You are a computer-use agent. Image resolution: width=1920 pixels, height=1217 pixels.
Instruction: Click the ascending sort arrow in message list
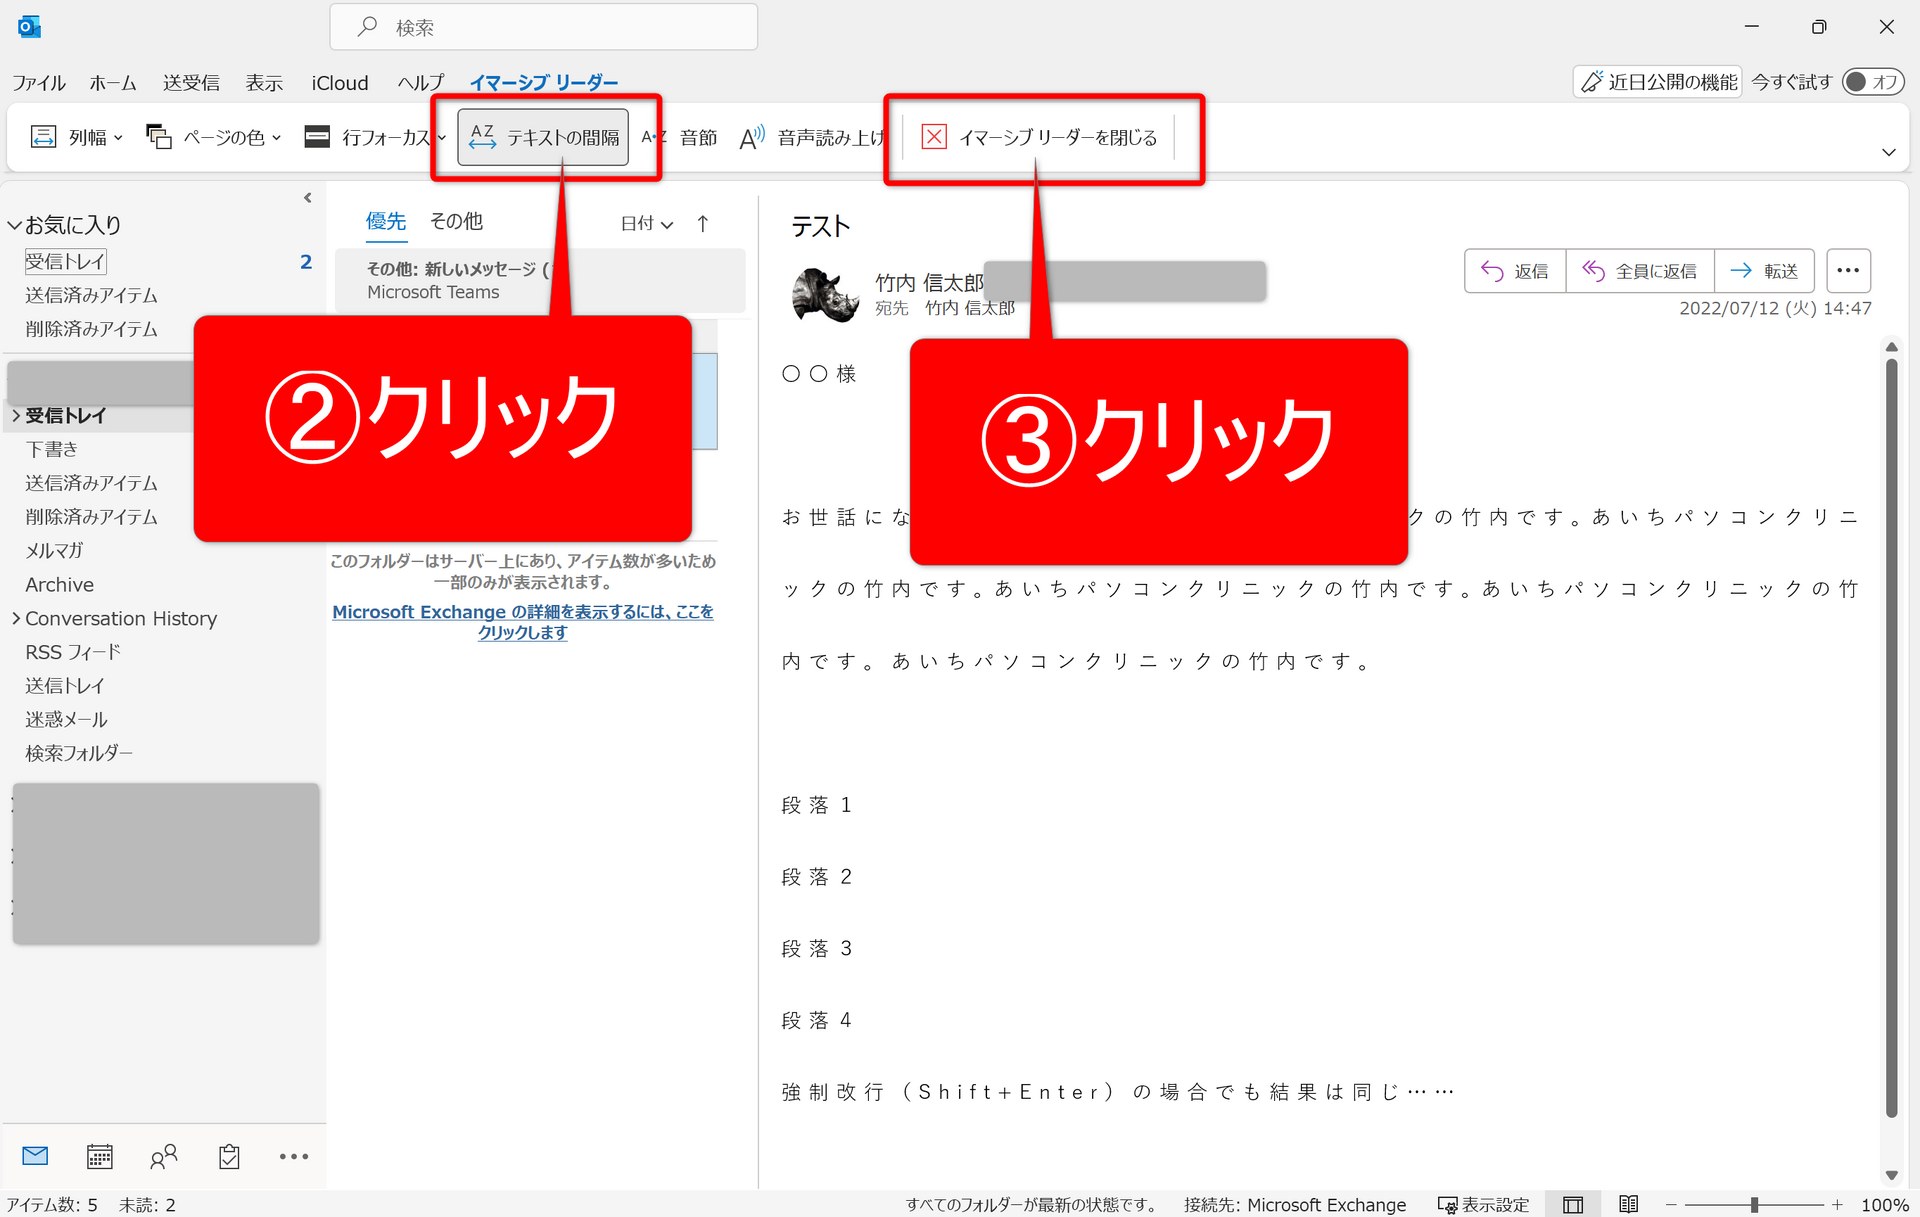click(x=703, y=224)
